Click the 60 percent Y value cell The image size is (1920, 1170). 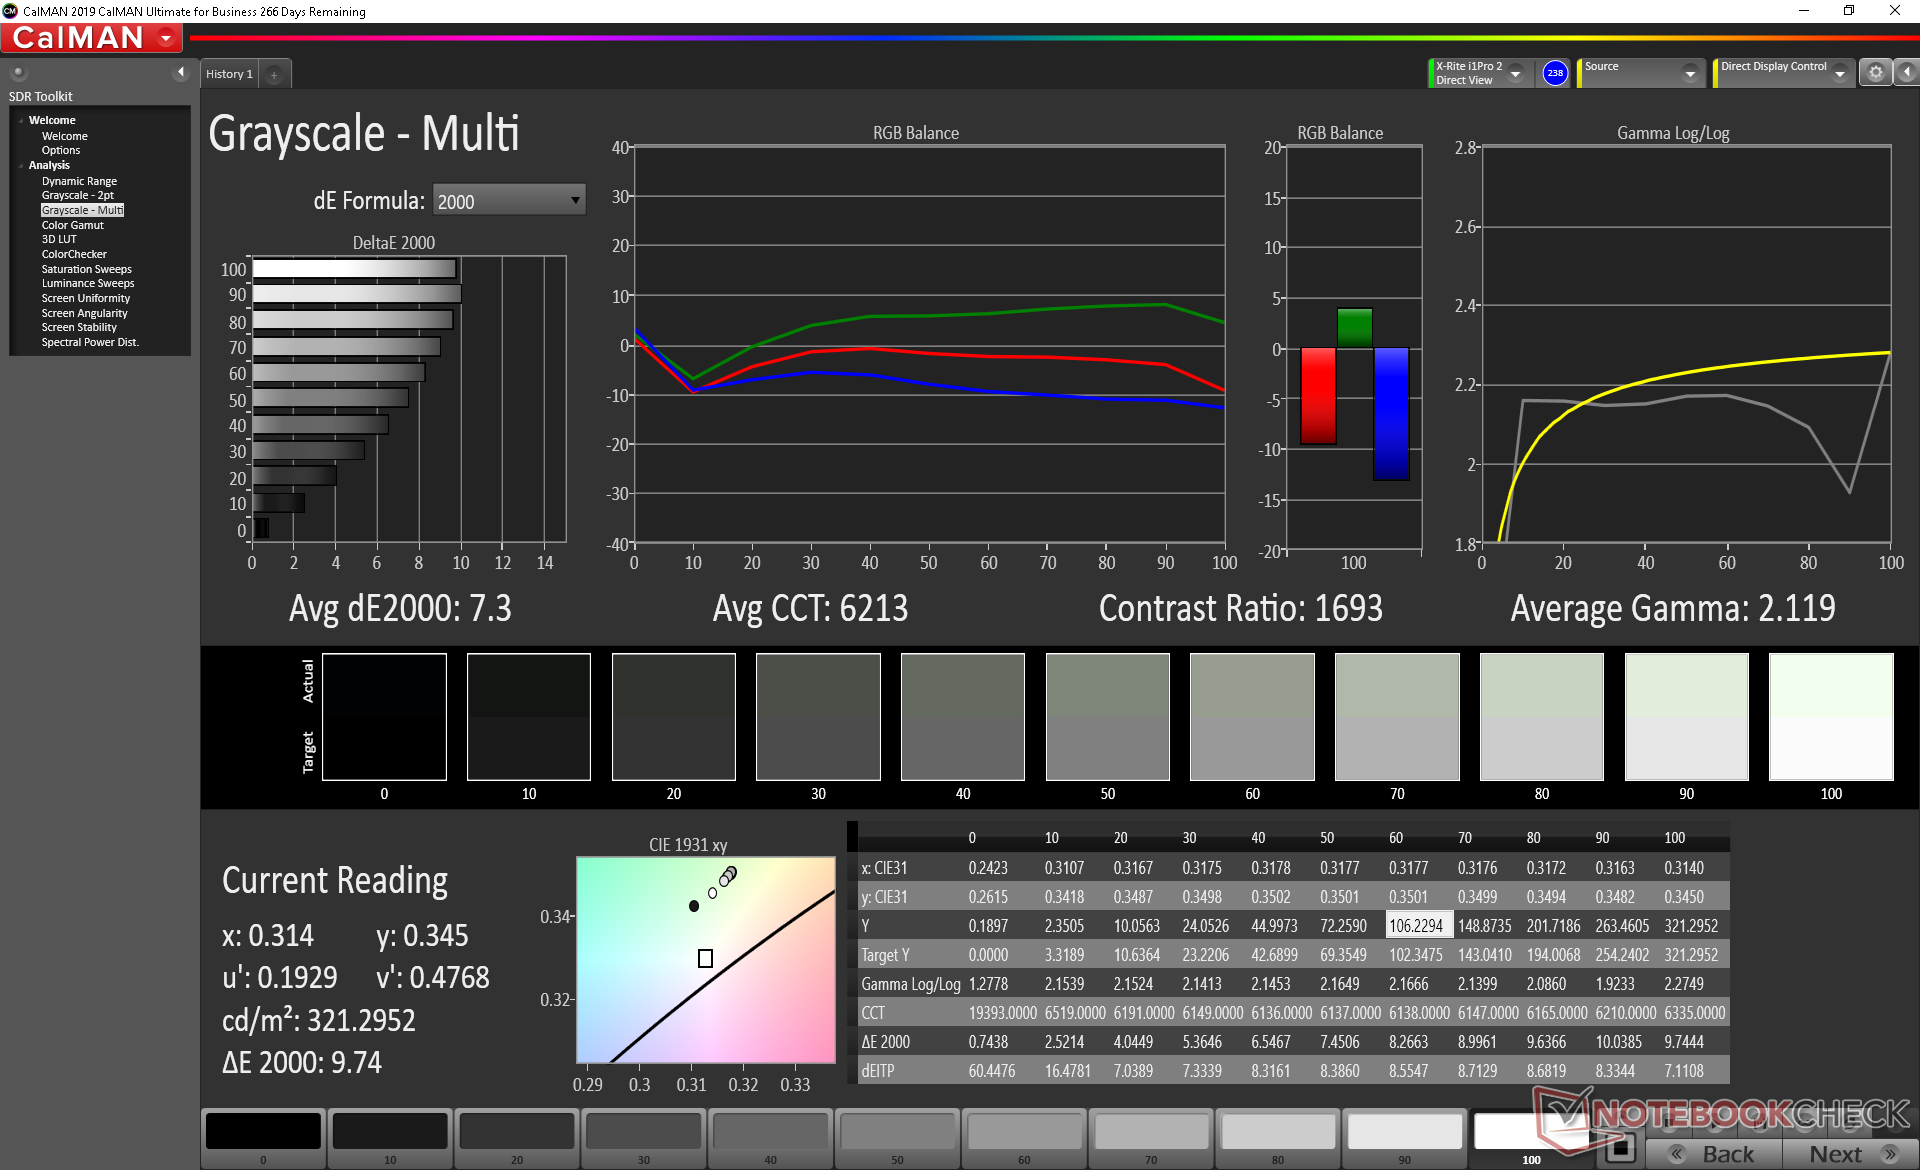coord(1415,926)
